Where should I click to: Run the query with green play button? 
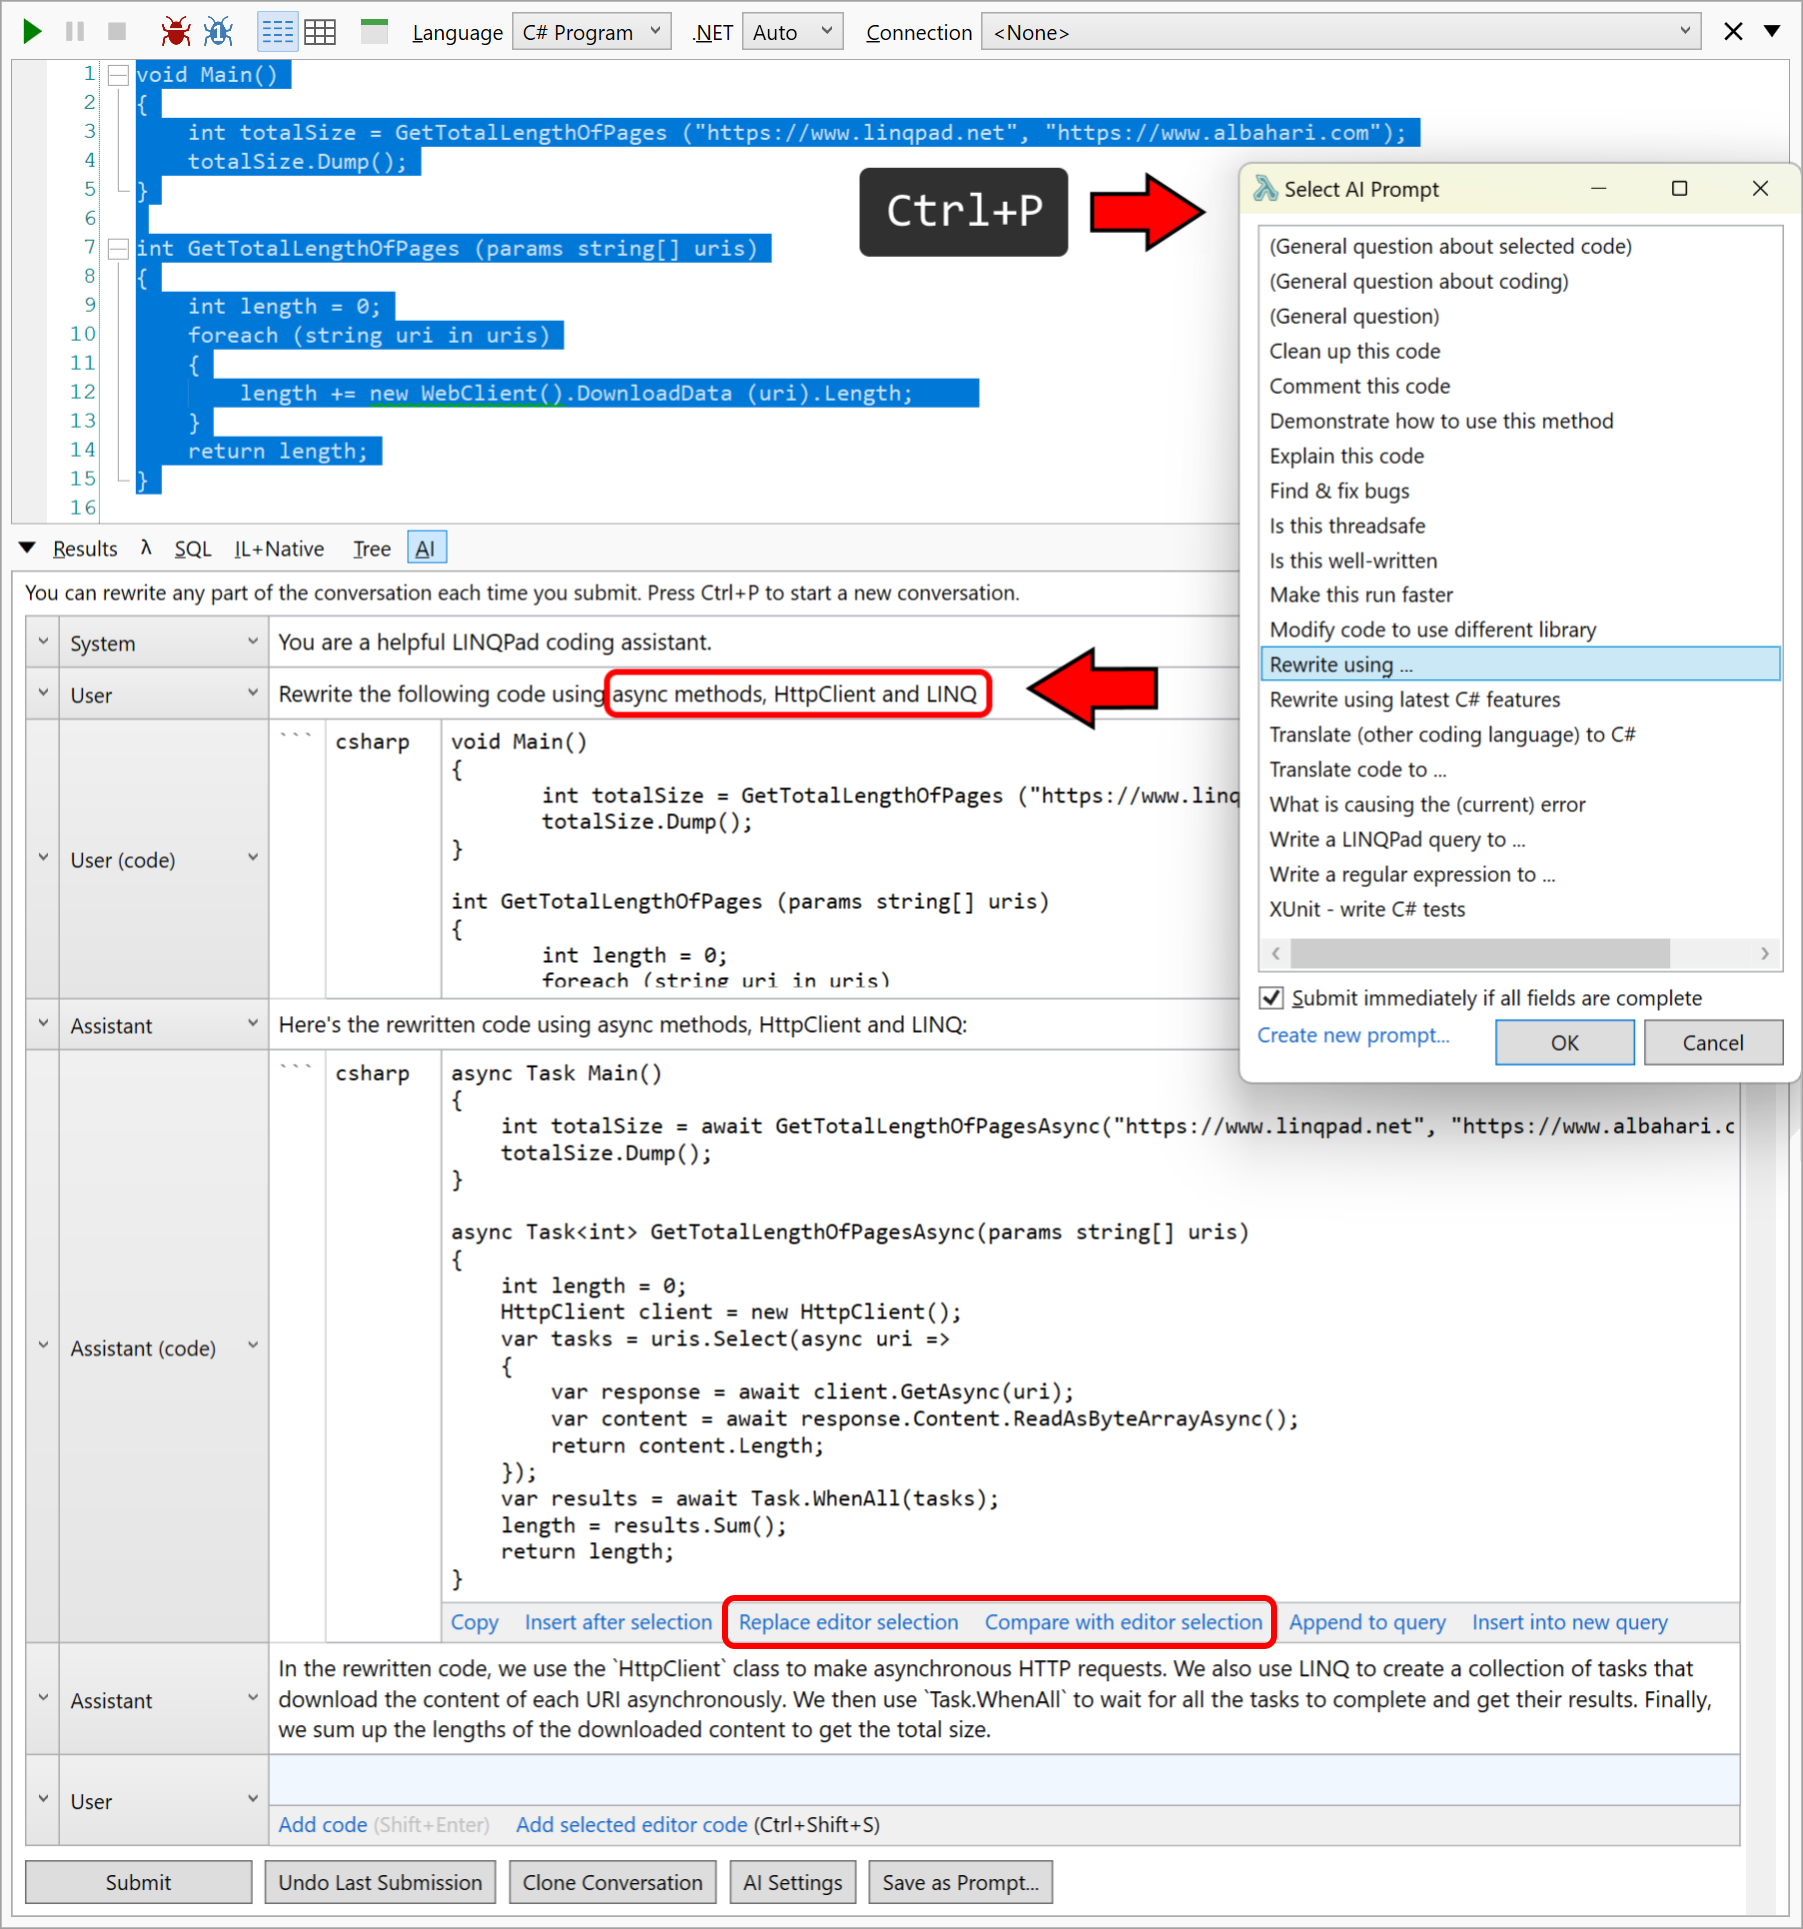click(x=32, y=32)
